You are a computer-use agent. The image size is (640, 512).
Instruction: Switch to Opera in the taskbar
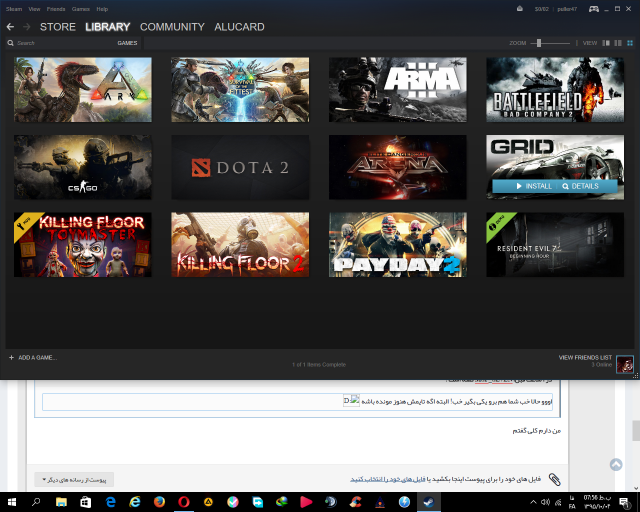click(x=184, y=502)
